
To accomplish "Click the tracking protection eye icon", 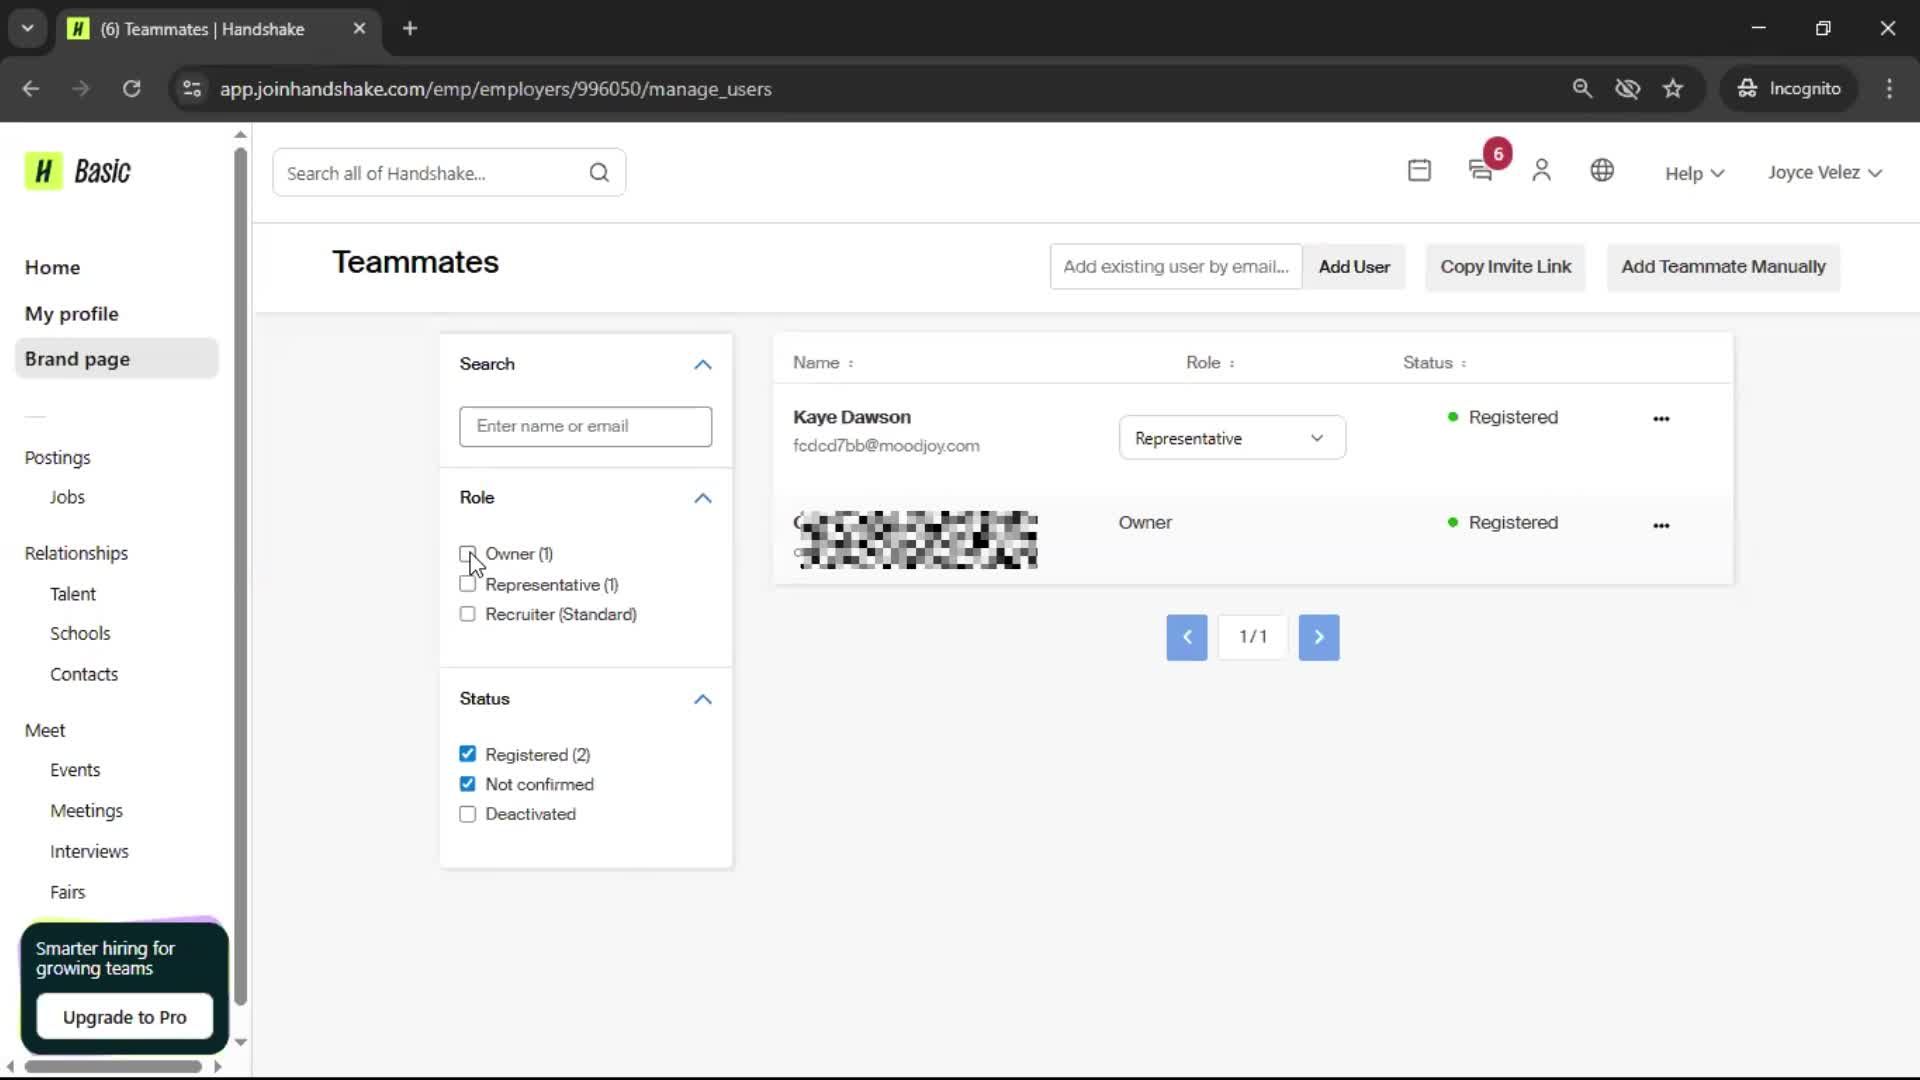I will click(1628, 89).
